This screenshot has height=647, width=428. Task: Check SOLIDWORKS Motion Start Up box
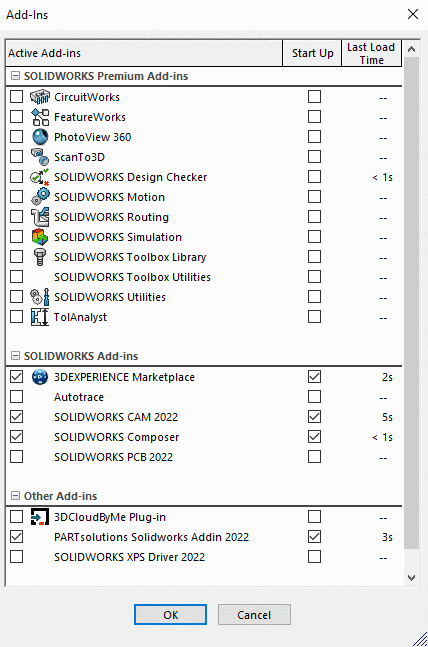(314, 196)
